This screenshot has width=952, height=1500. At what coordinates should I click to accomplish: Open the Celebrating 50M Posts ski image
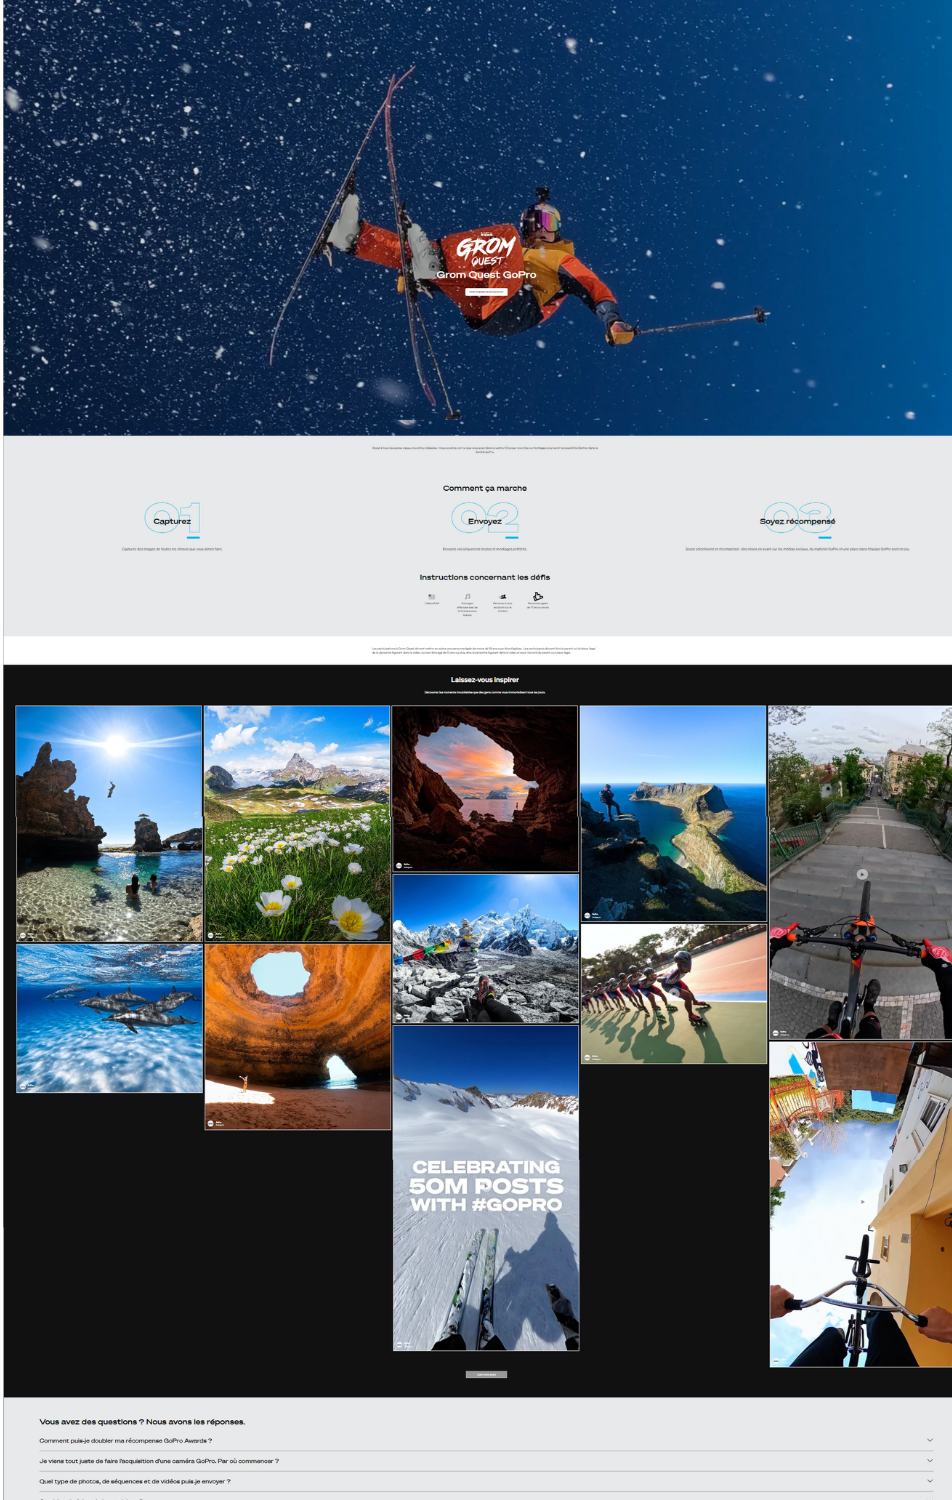click(485, 1188)
